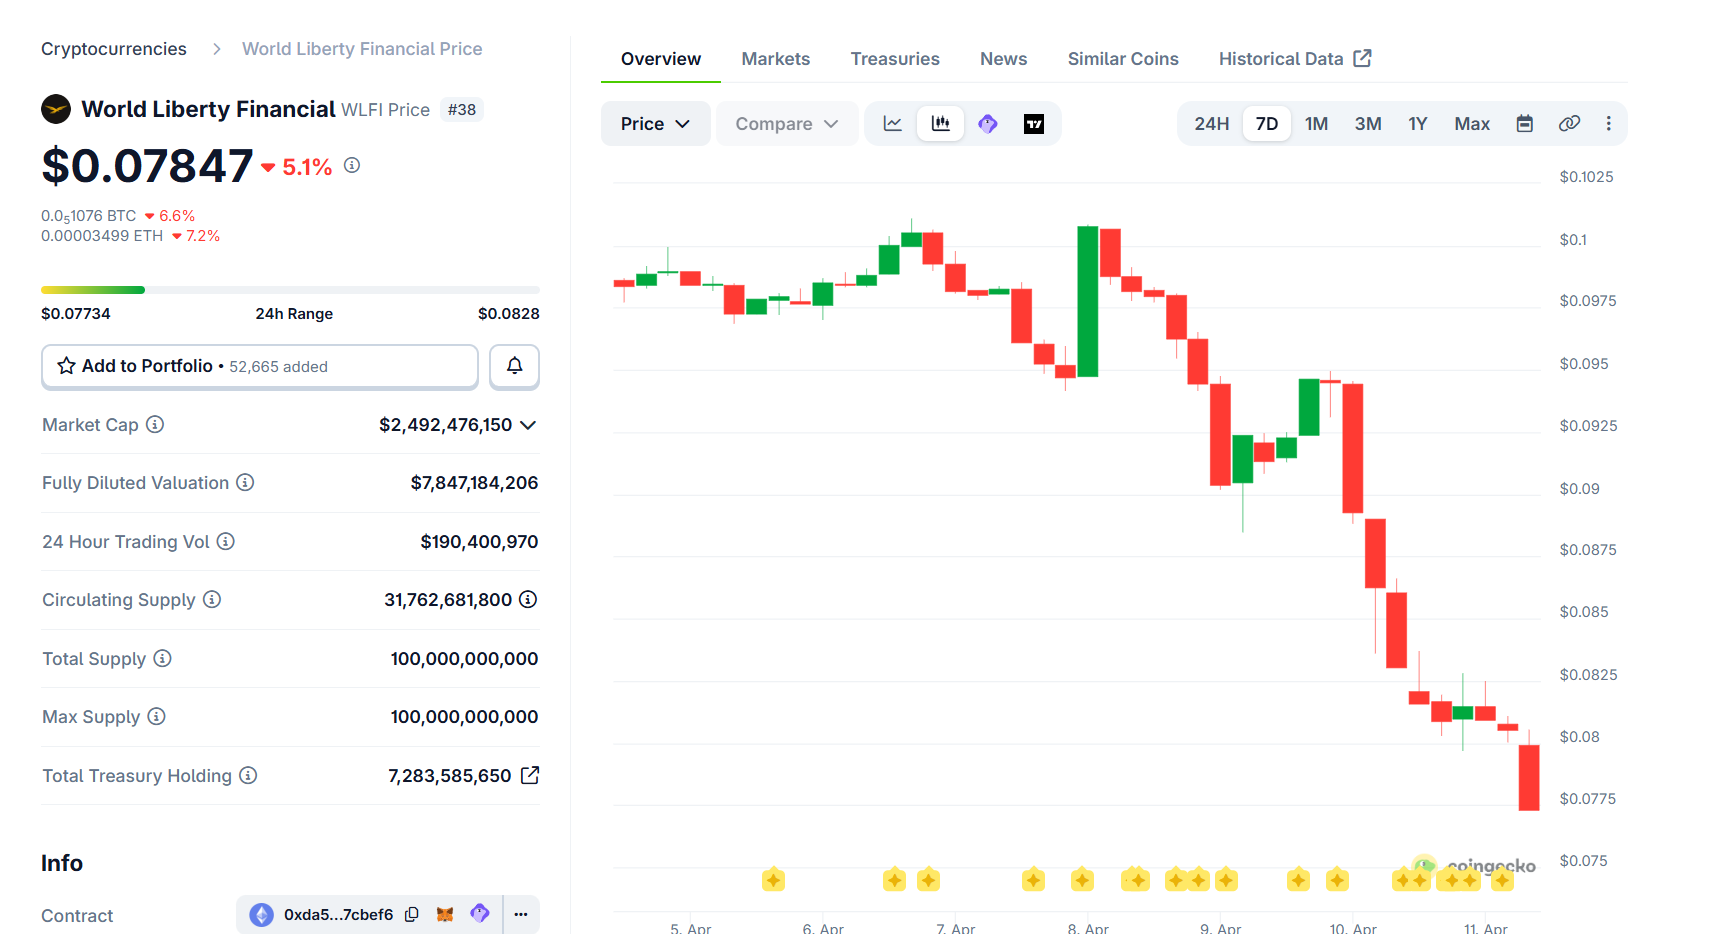This screenshot has width=1726, height=934.
Task: Expand the Market Cap chevron
Action: (x=528, y=425)
